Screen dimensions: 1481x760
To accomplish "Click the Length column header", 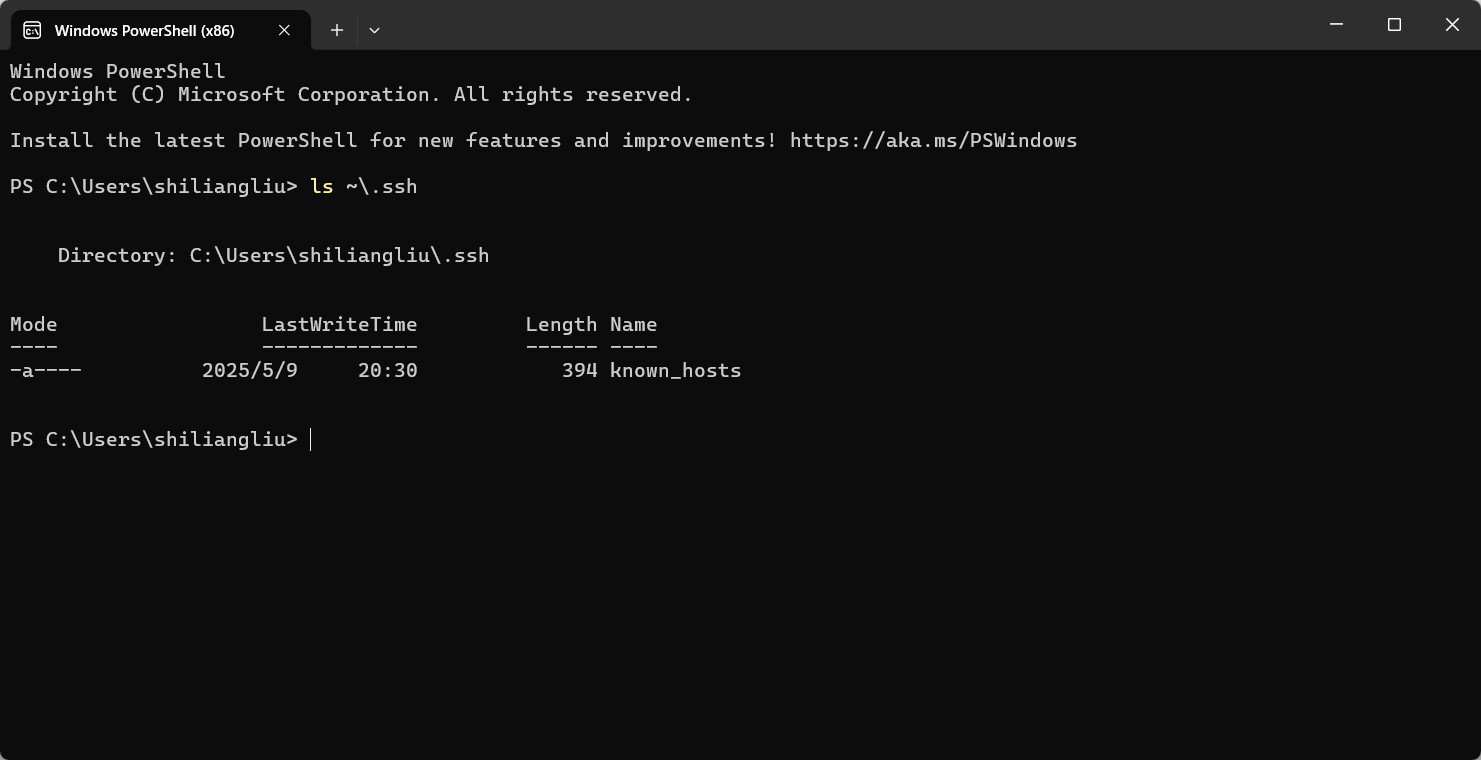I will [x=561, y=324].
